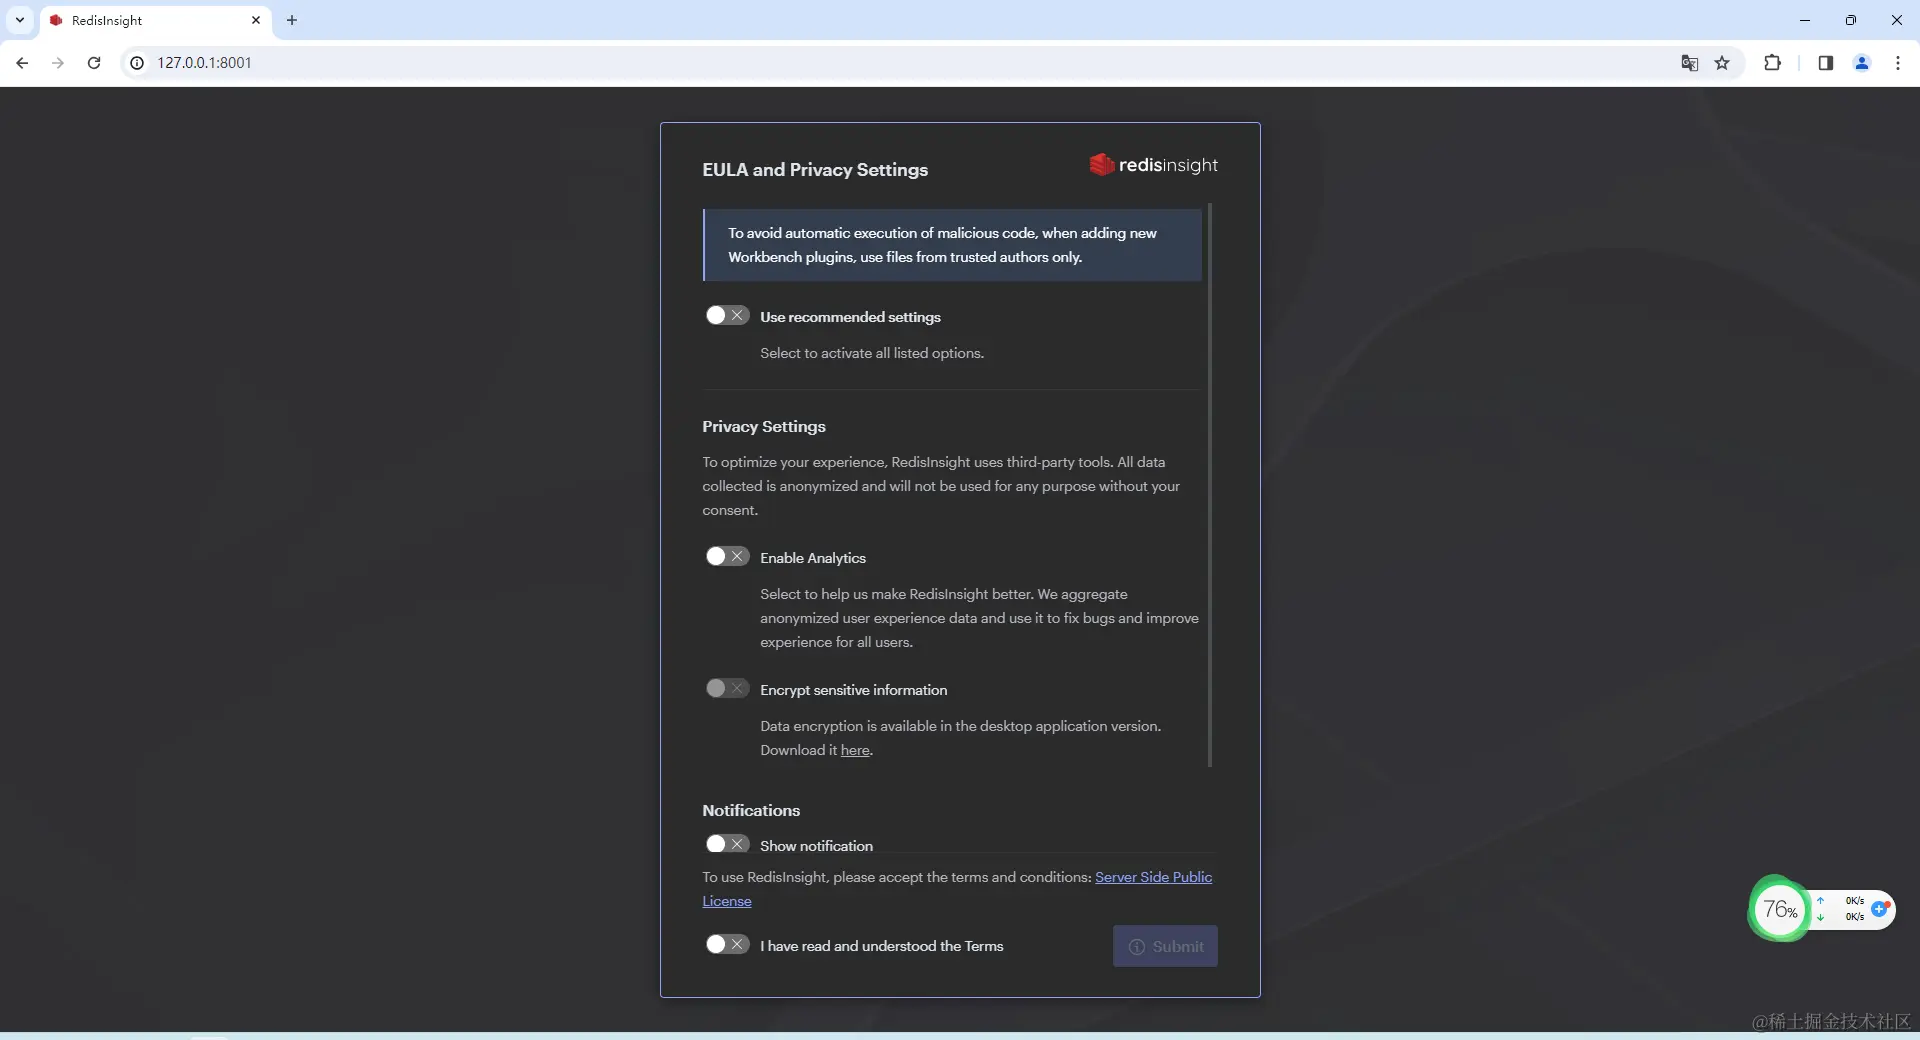
Task: Enable Analytics
Action: tap(727, 556)
